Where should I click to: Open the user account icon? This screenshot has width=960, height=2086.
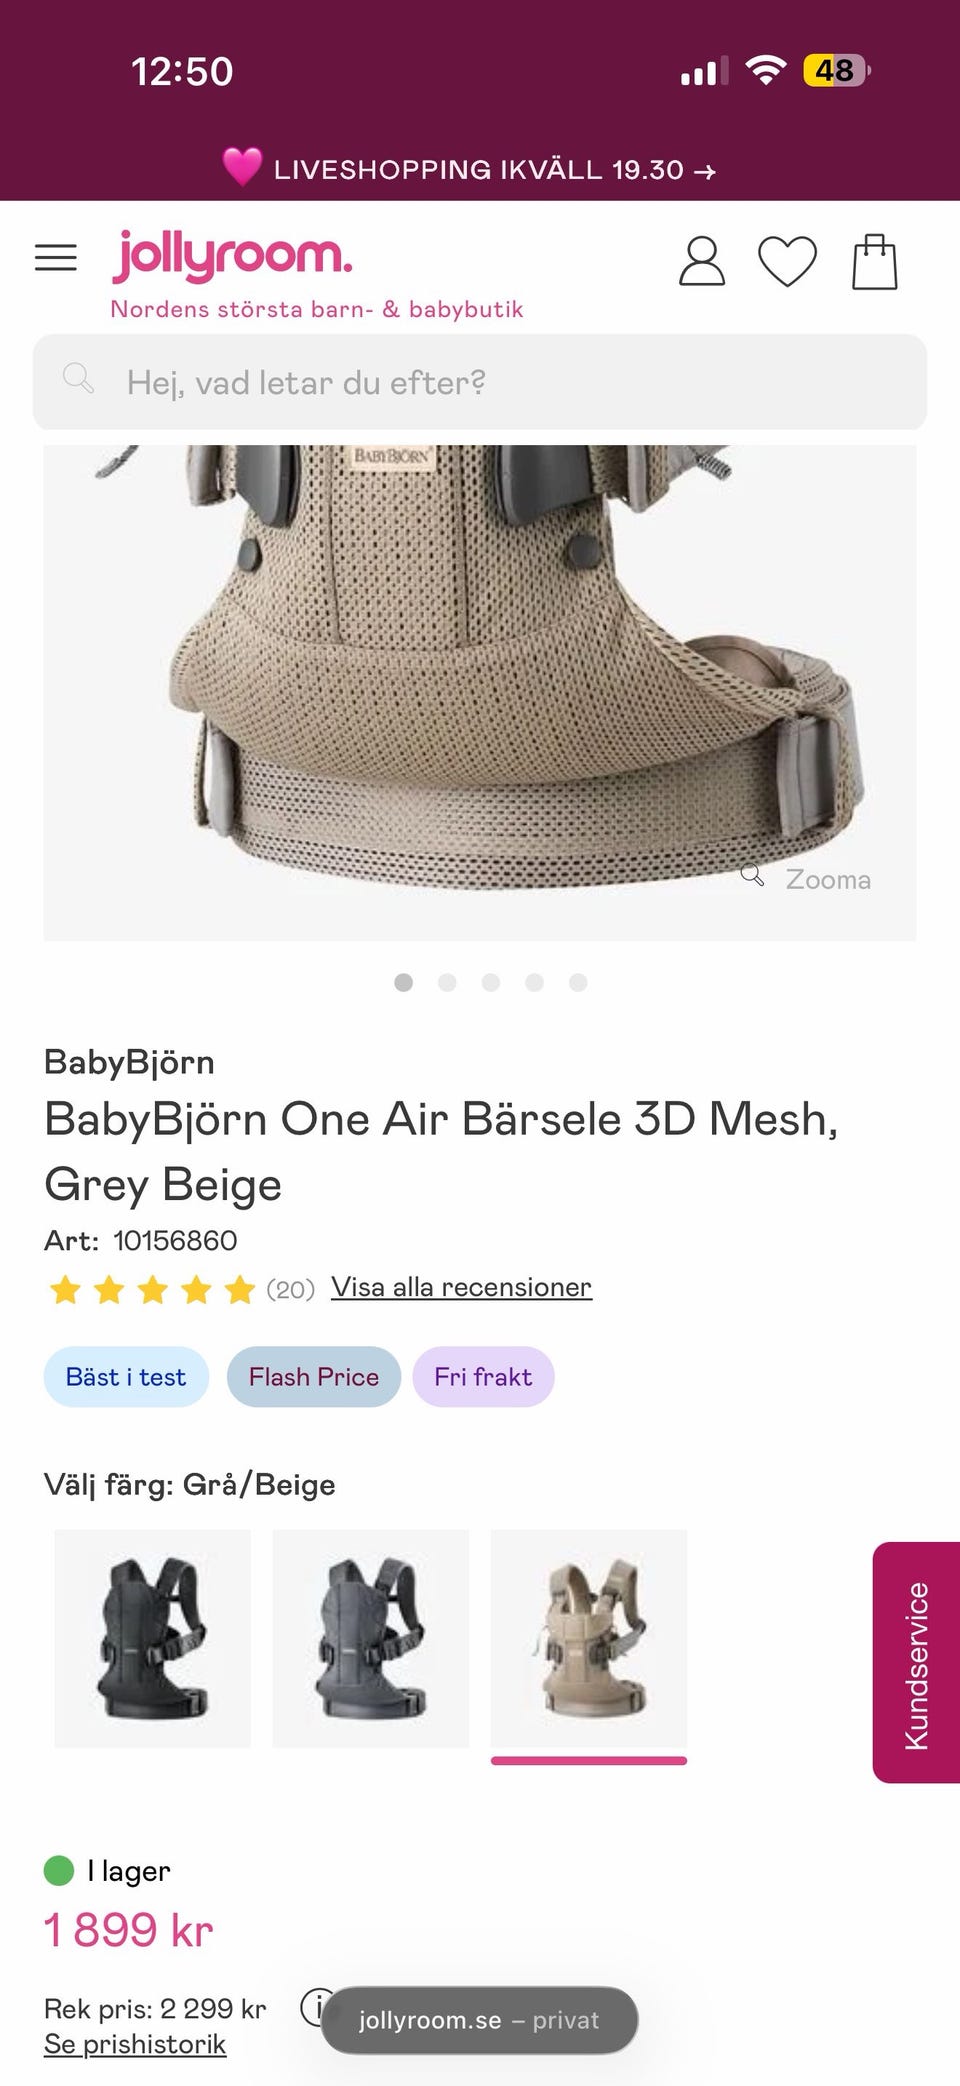point(702,261)
